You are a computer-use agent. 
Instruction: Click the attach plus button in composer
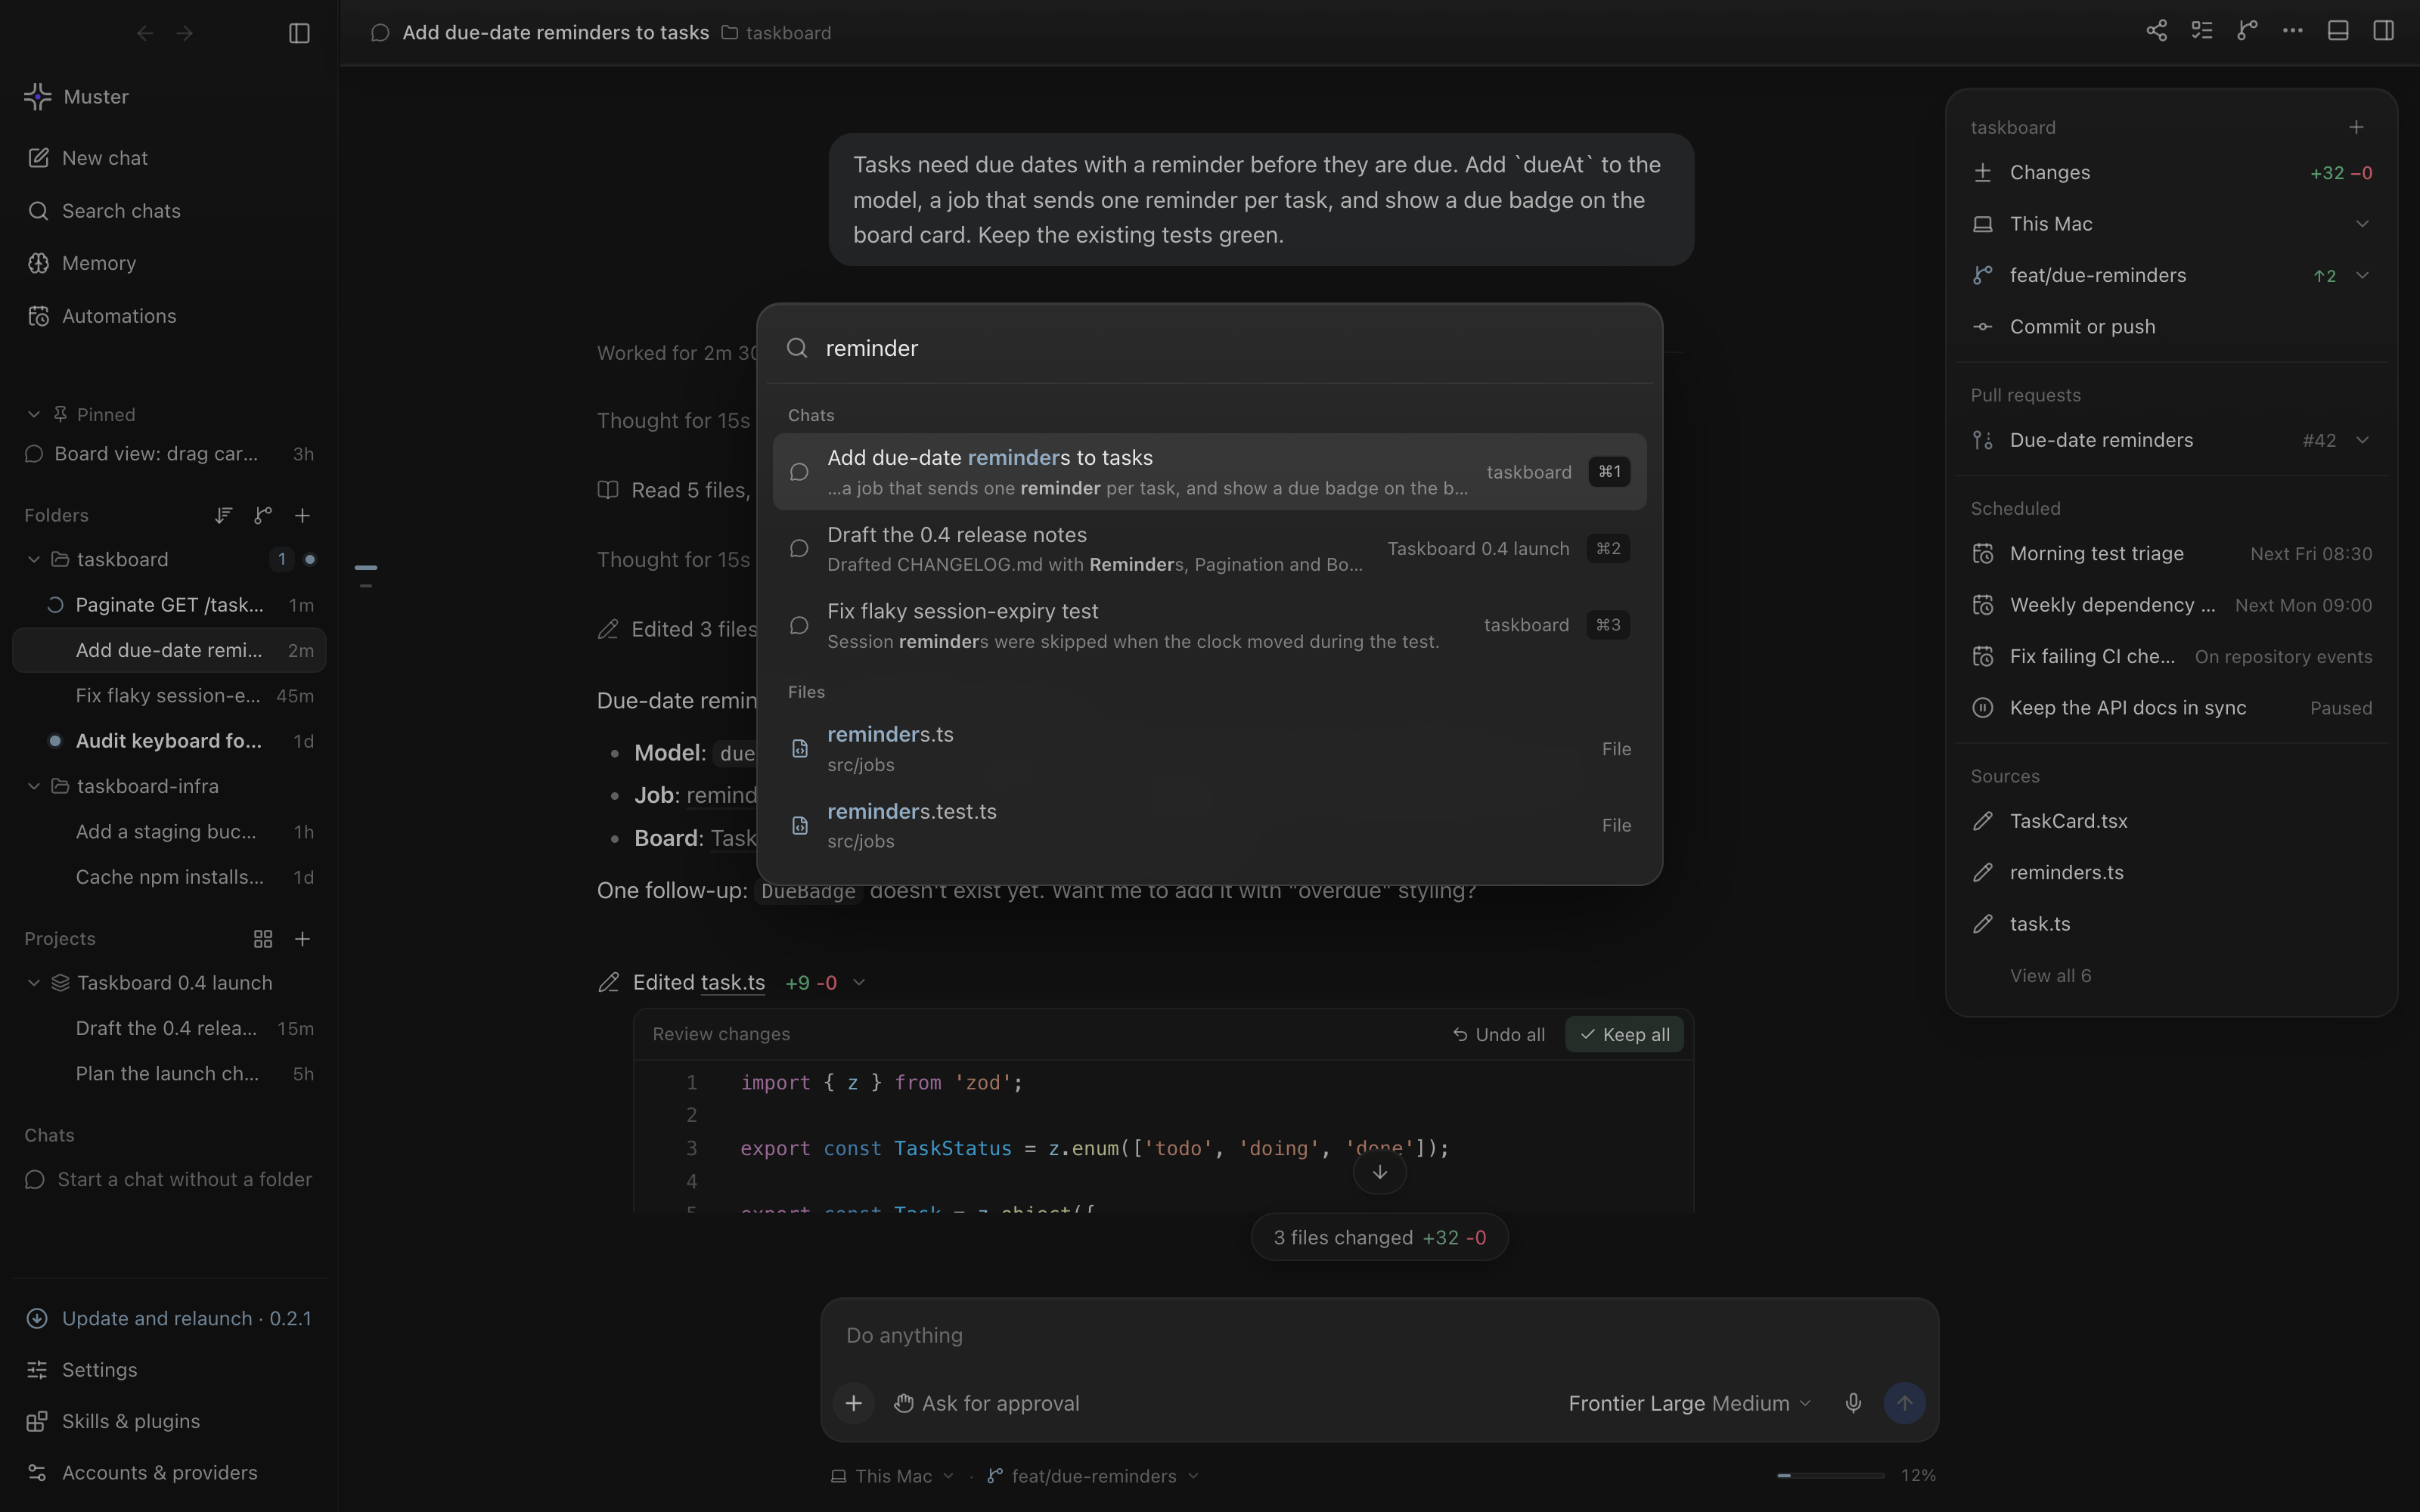(x=853, y=1403)
